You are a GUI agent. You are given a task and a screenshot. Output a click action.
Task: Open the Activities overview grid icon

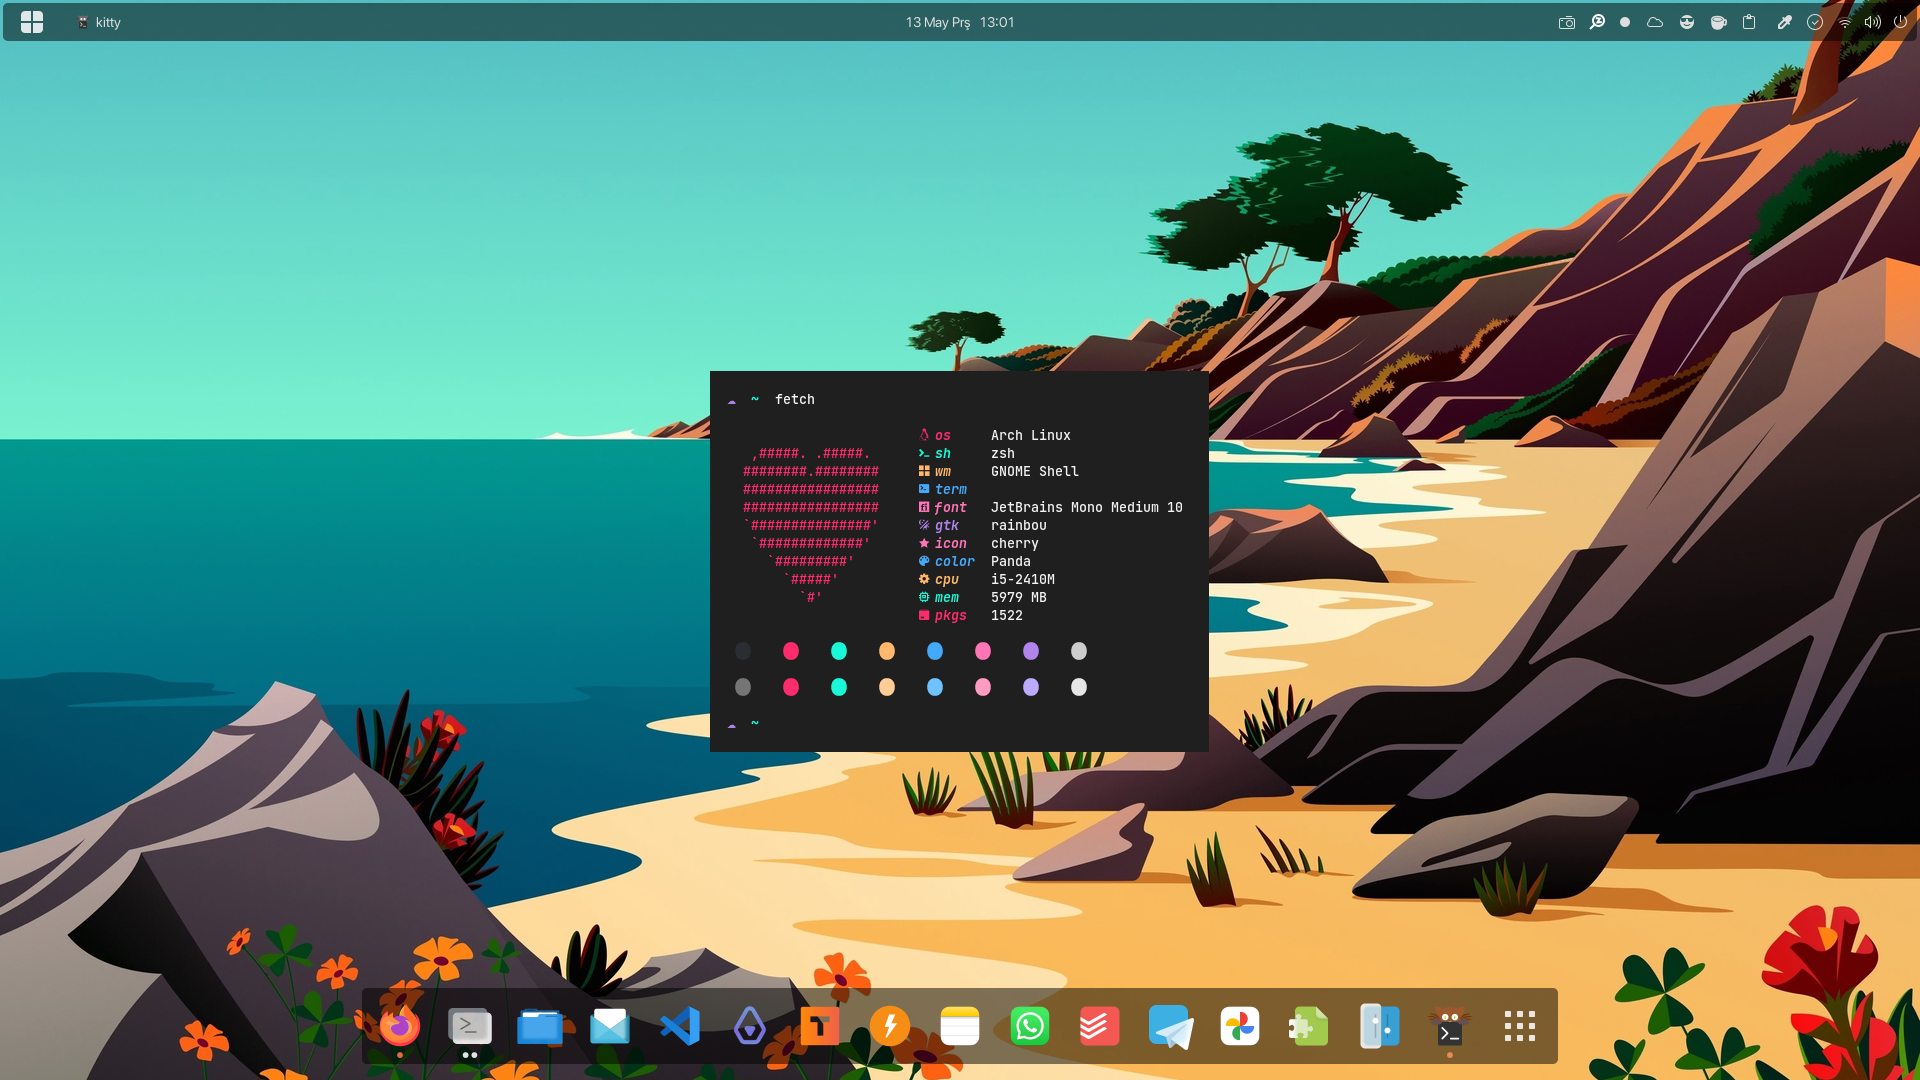click(32, 22)
